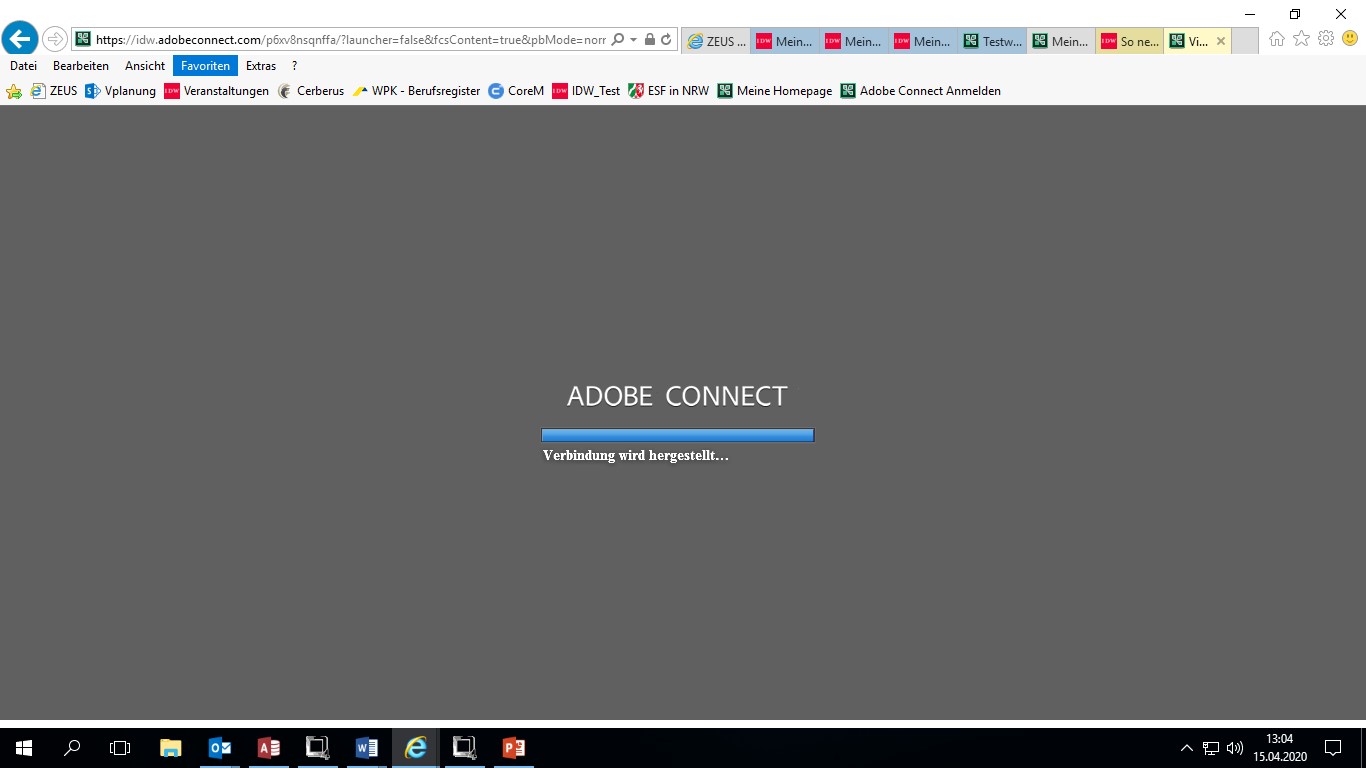
Task: Click the browser forward arrow button
Action: tap(54, 40)
